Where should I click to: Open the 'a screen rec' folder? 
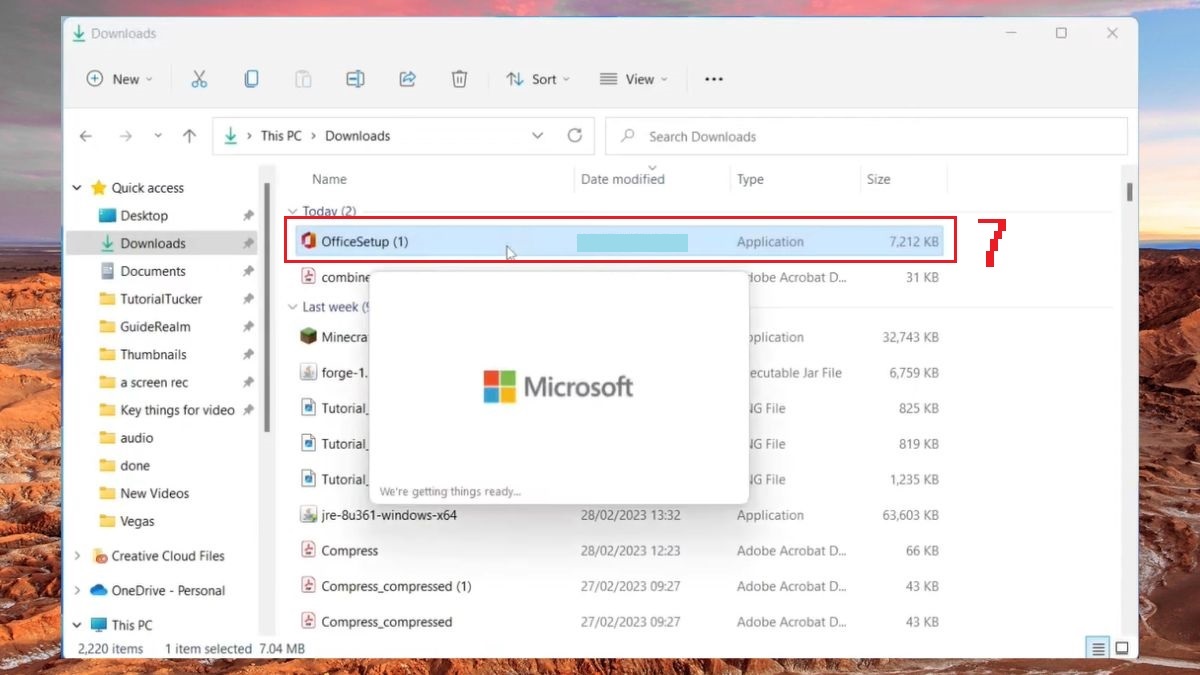154,382
